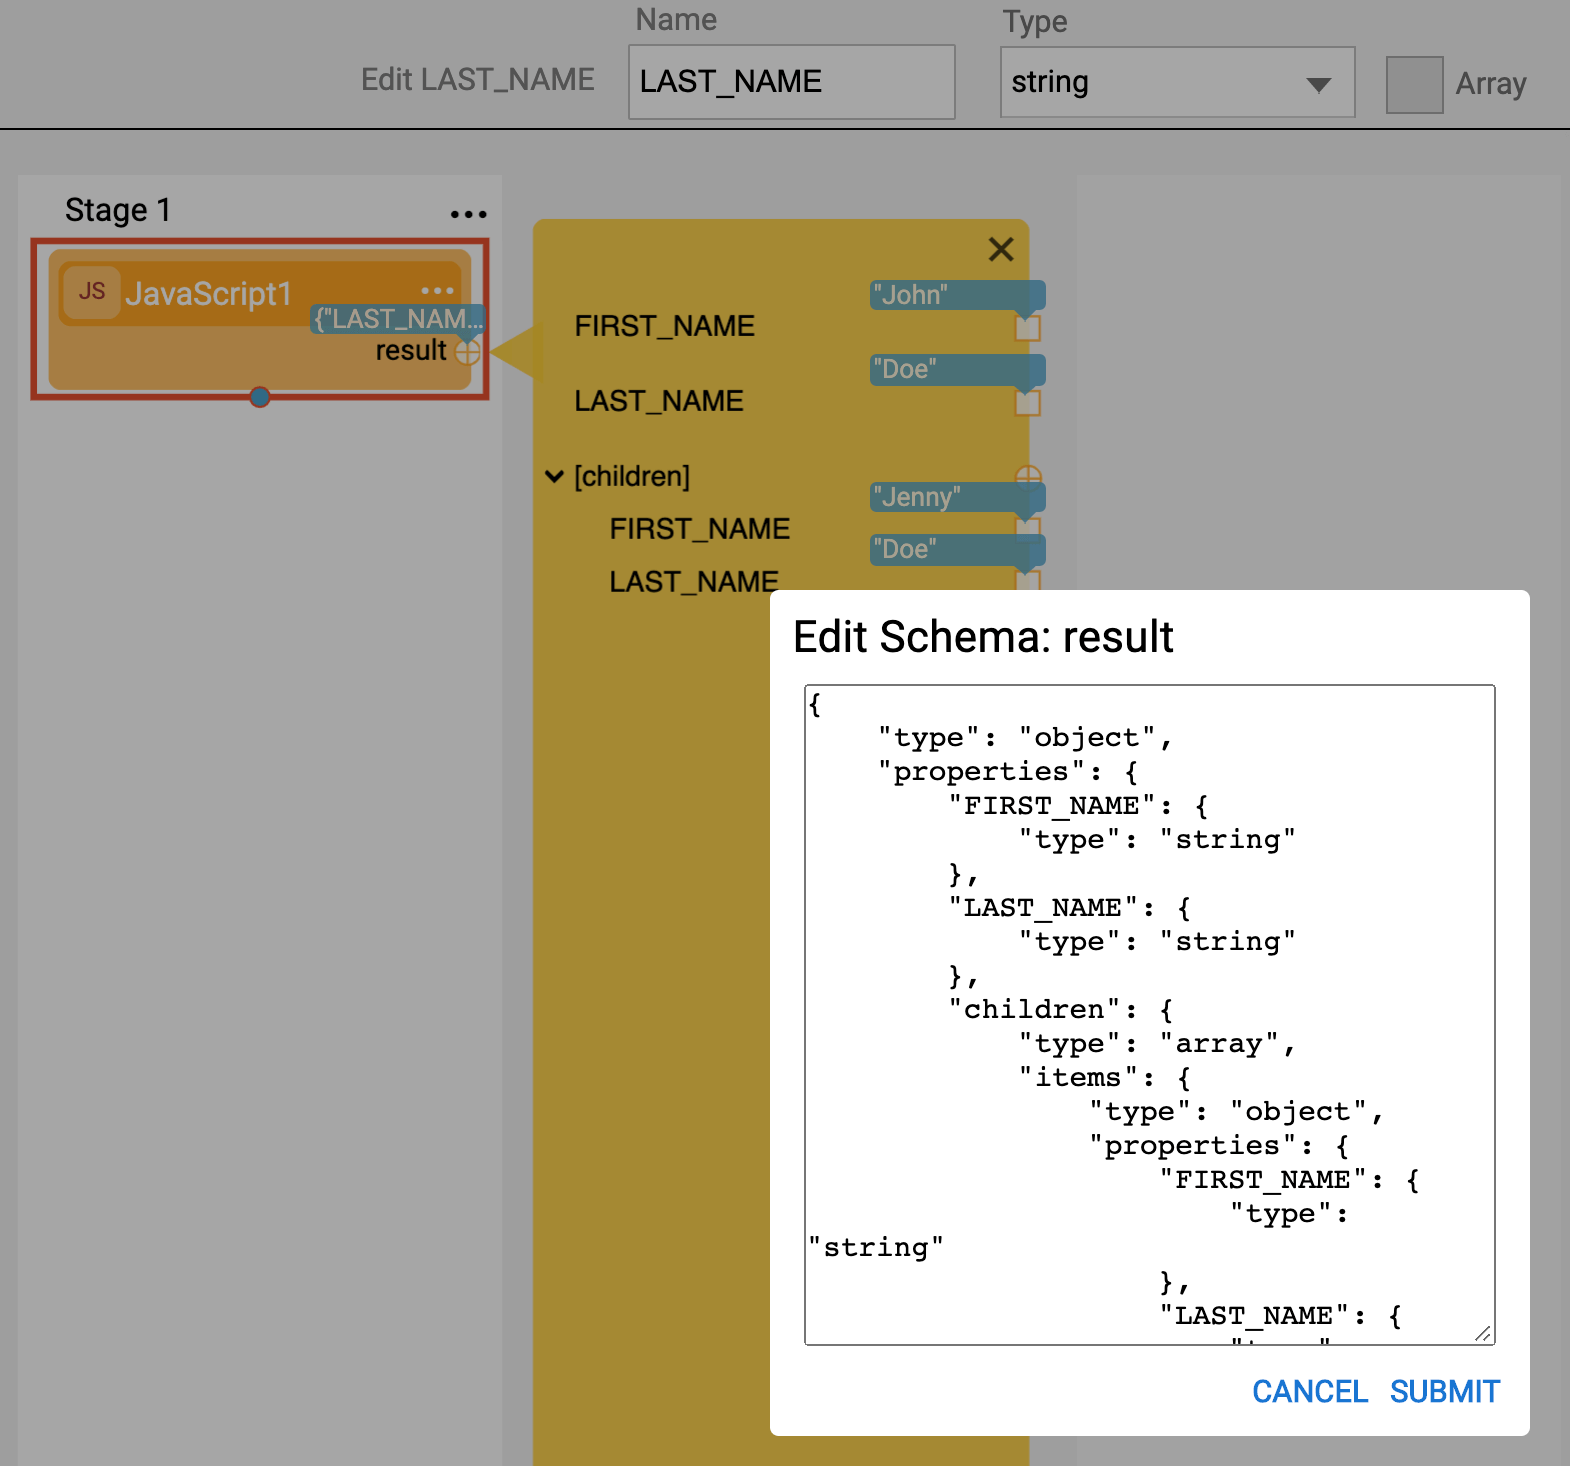The width and height of the screenshot is (1570, 1466).
Task: Cancel the Edit Schema dialog
Action: coord(1309,1391)
